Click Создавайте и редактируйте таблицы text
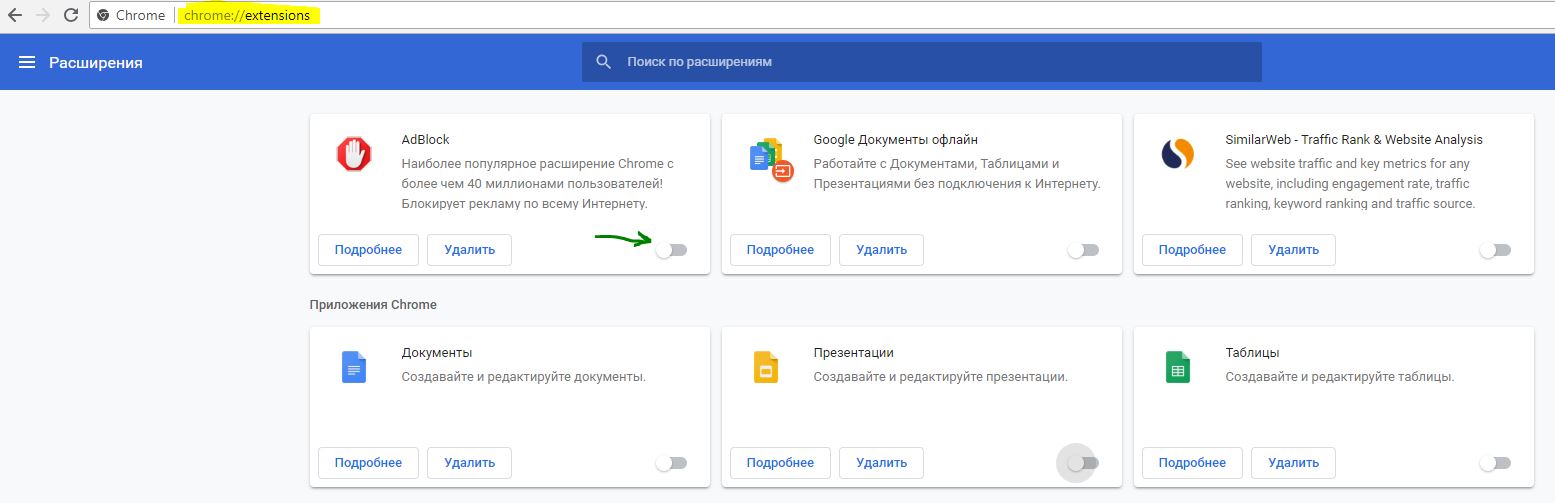1555x503 pixels. tap(1340, 377)
